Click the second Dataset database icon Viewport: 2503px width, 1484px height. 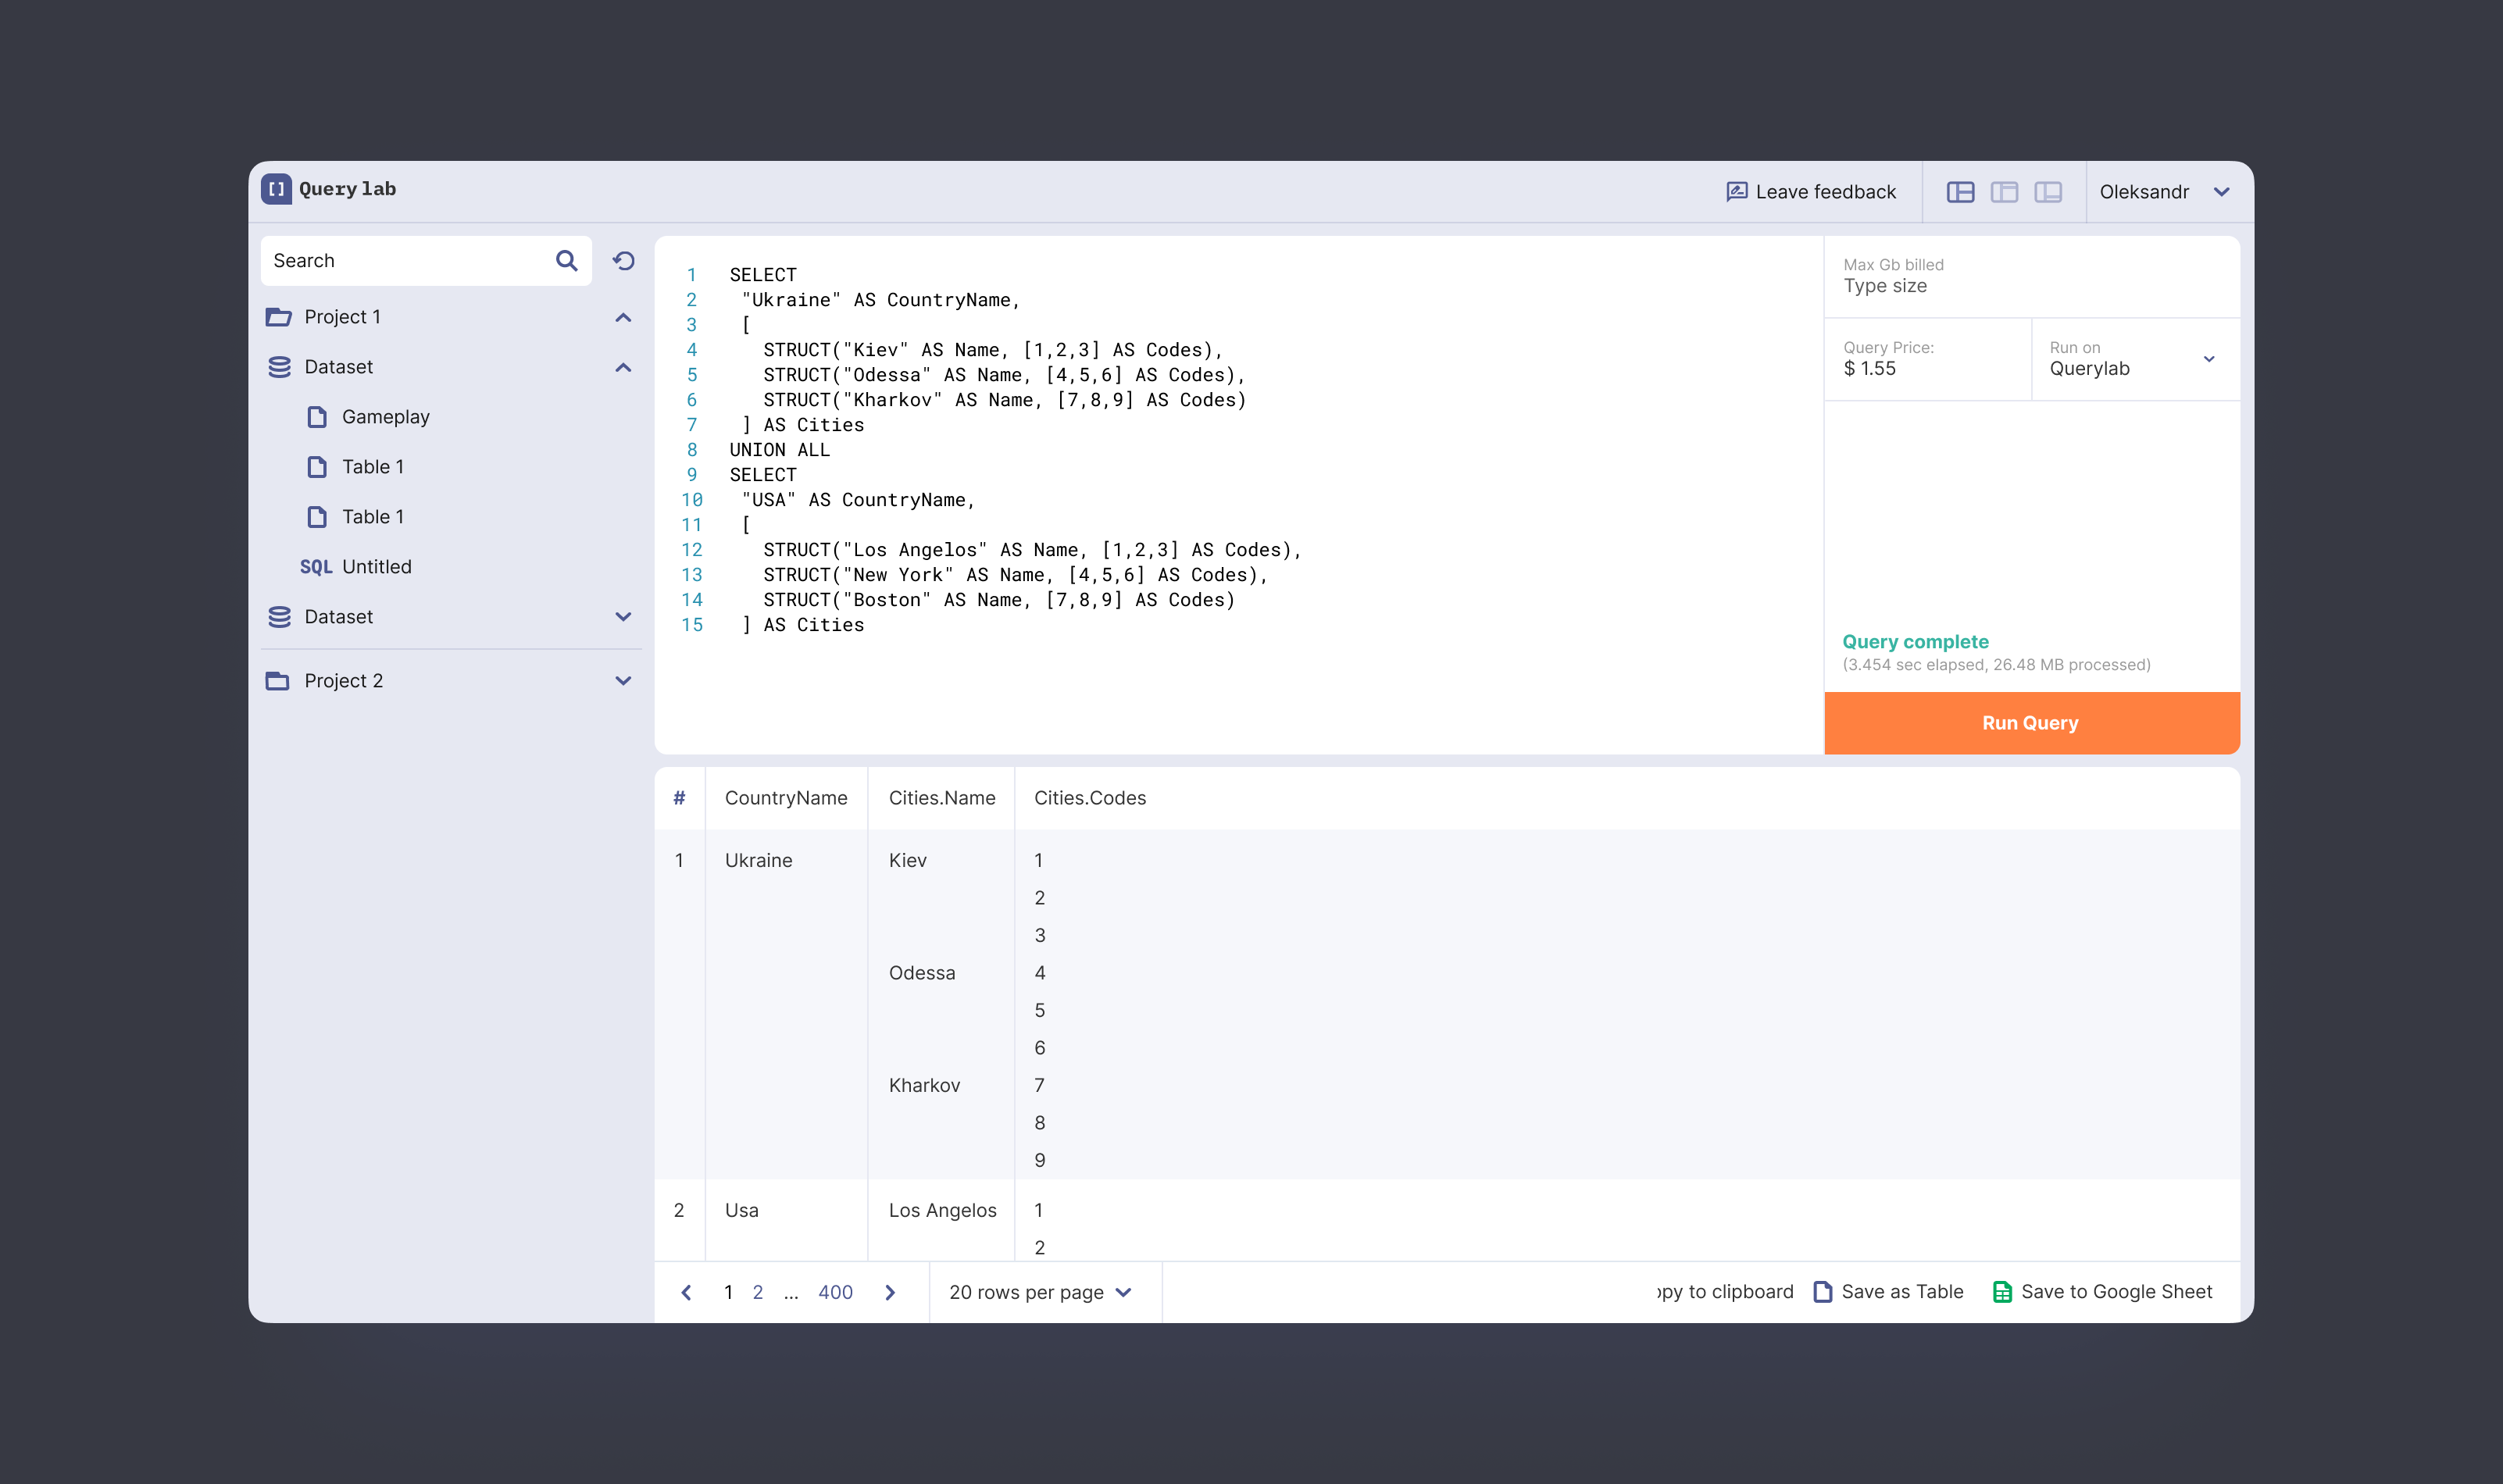pos(279,617)
